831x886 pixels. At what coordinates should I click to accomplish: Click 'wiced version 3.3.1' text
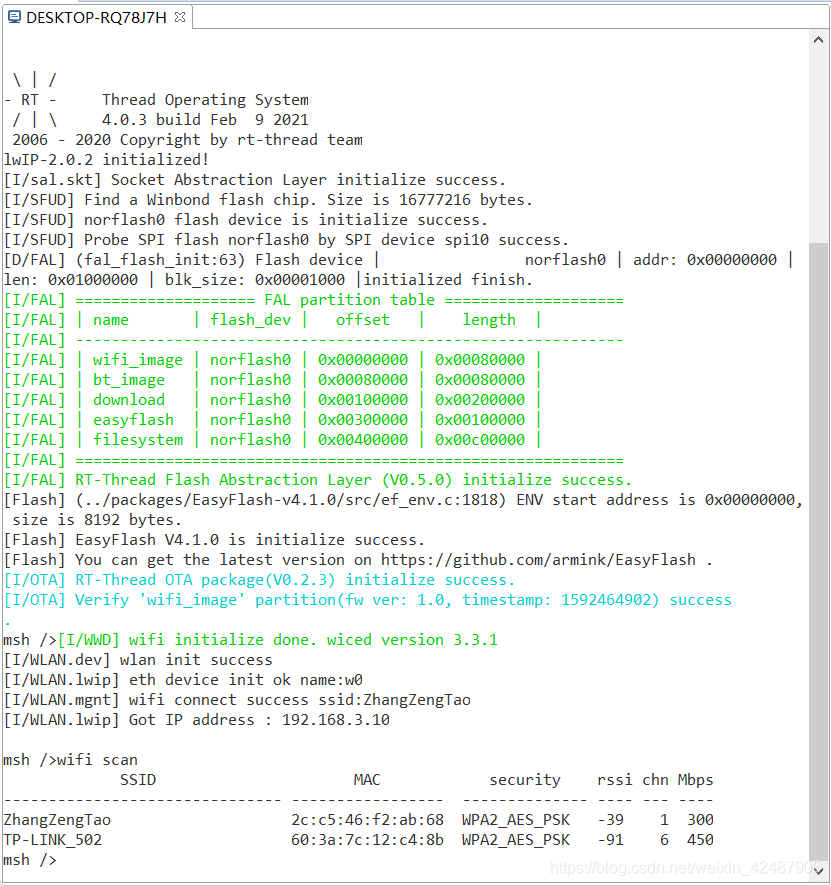coord(412,640)
